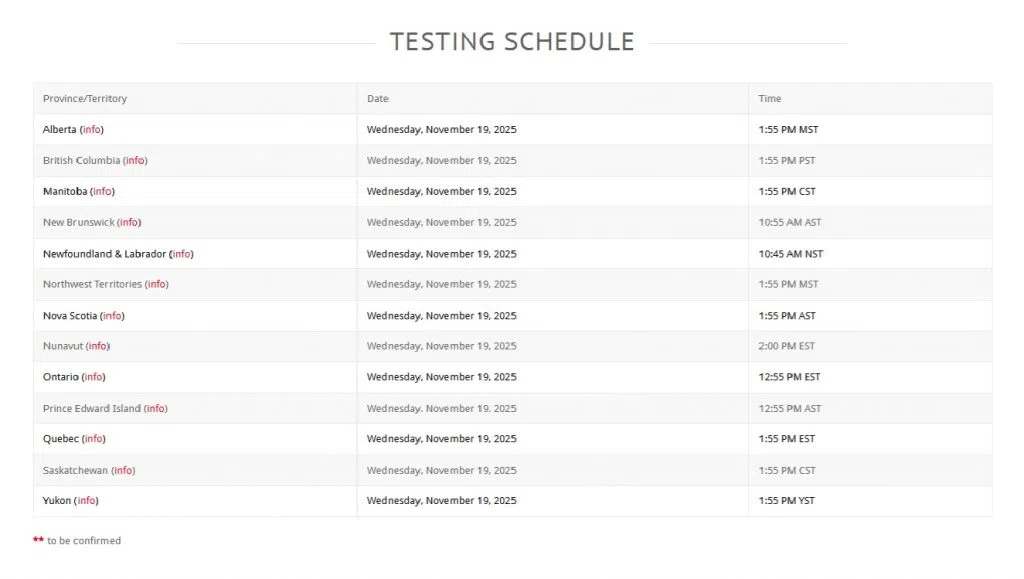Open the Ontario info link
Viewport: 1024px width, 579px height.
pyautogui.click(x=93, y=378)
